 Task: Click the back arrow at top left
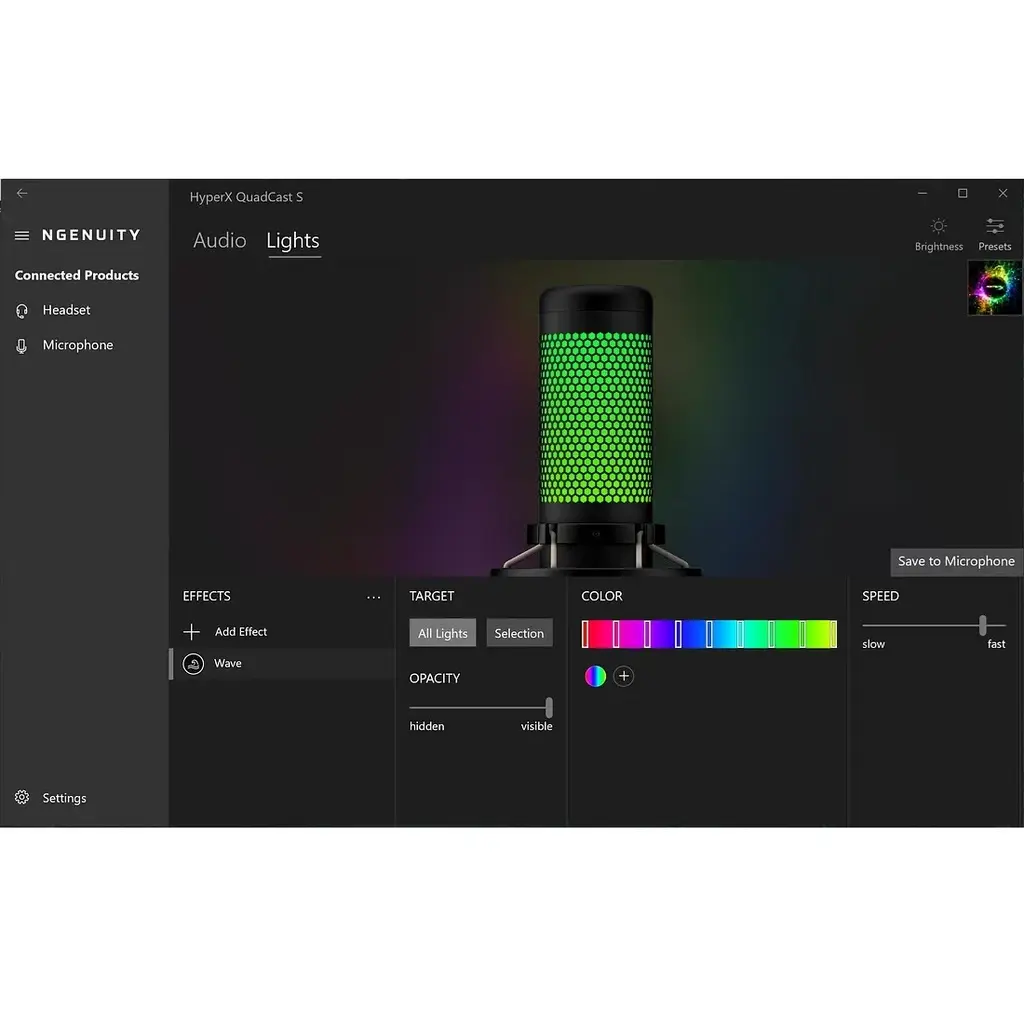[x=22, y=193]
